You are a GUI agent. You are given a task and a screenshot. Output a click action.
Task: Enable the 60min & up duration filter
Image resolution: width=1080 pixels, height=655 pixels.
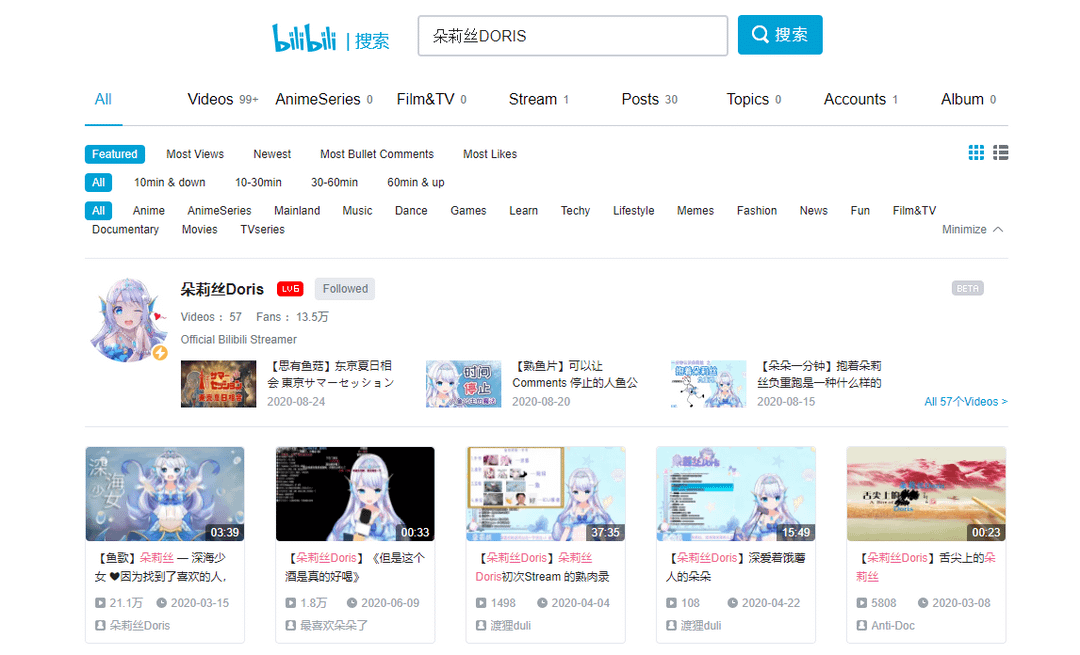pyautogui.click(x=414, y=182)
